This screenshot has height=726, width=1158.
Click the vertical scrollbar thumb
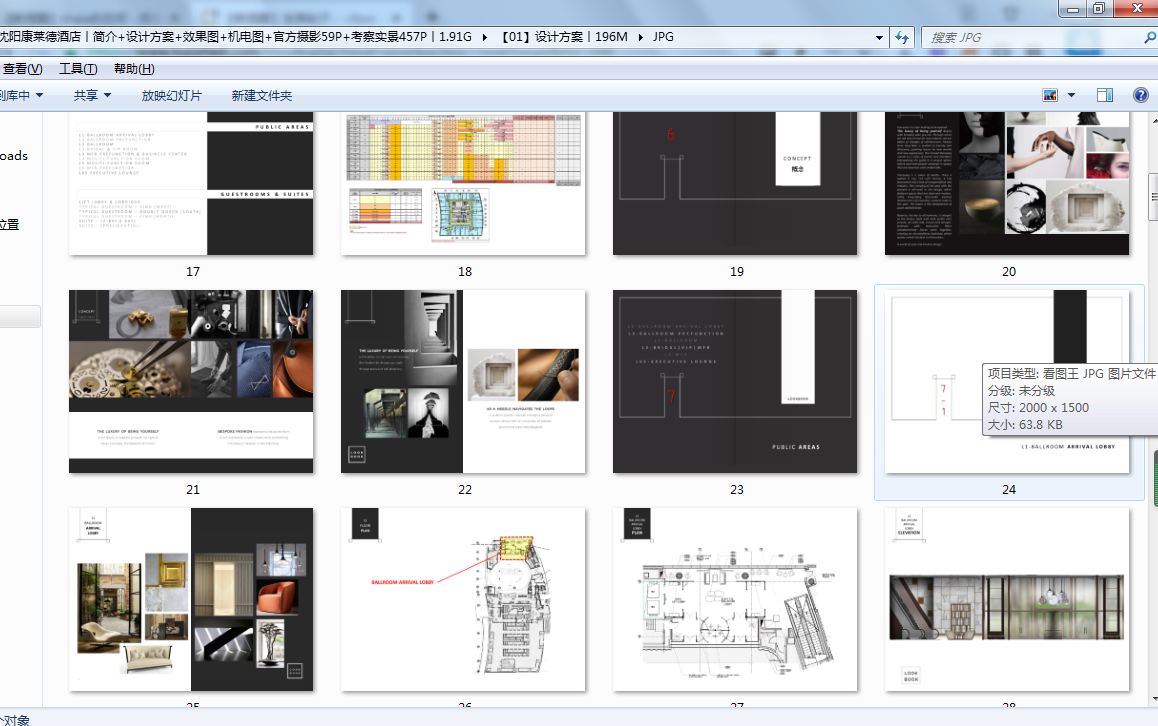tap(1154, 196)
